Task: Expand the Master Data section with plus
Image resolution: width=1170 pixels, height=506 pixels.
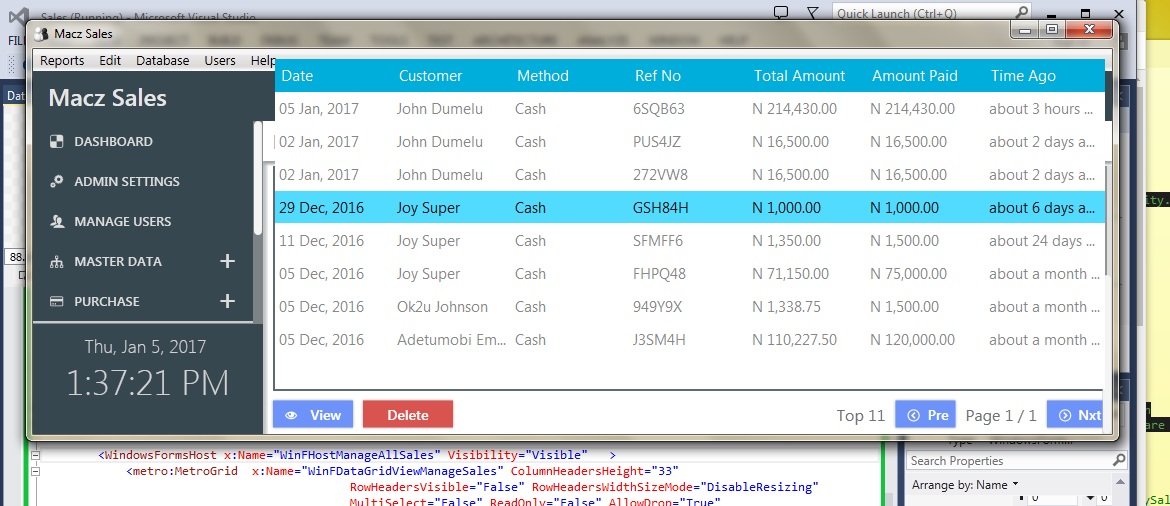Action: (228, 261)
